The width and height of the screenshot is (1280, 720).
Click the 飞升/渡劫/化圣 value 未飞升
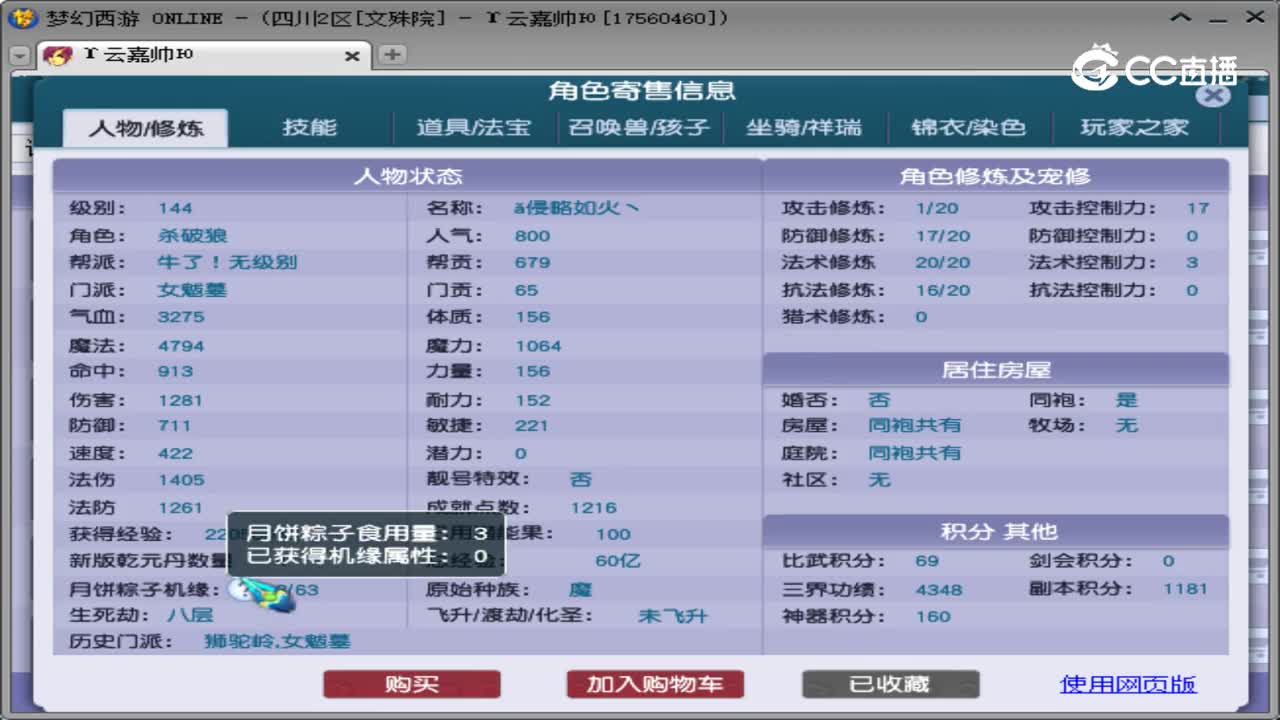pos(672,616)
